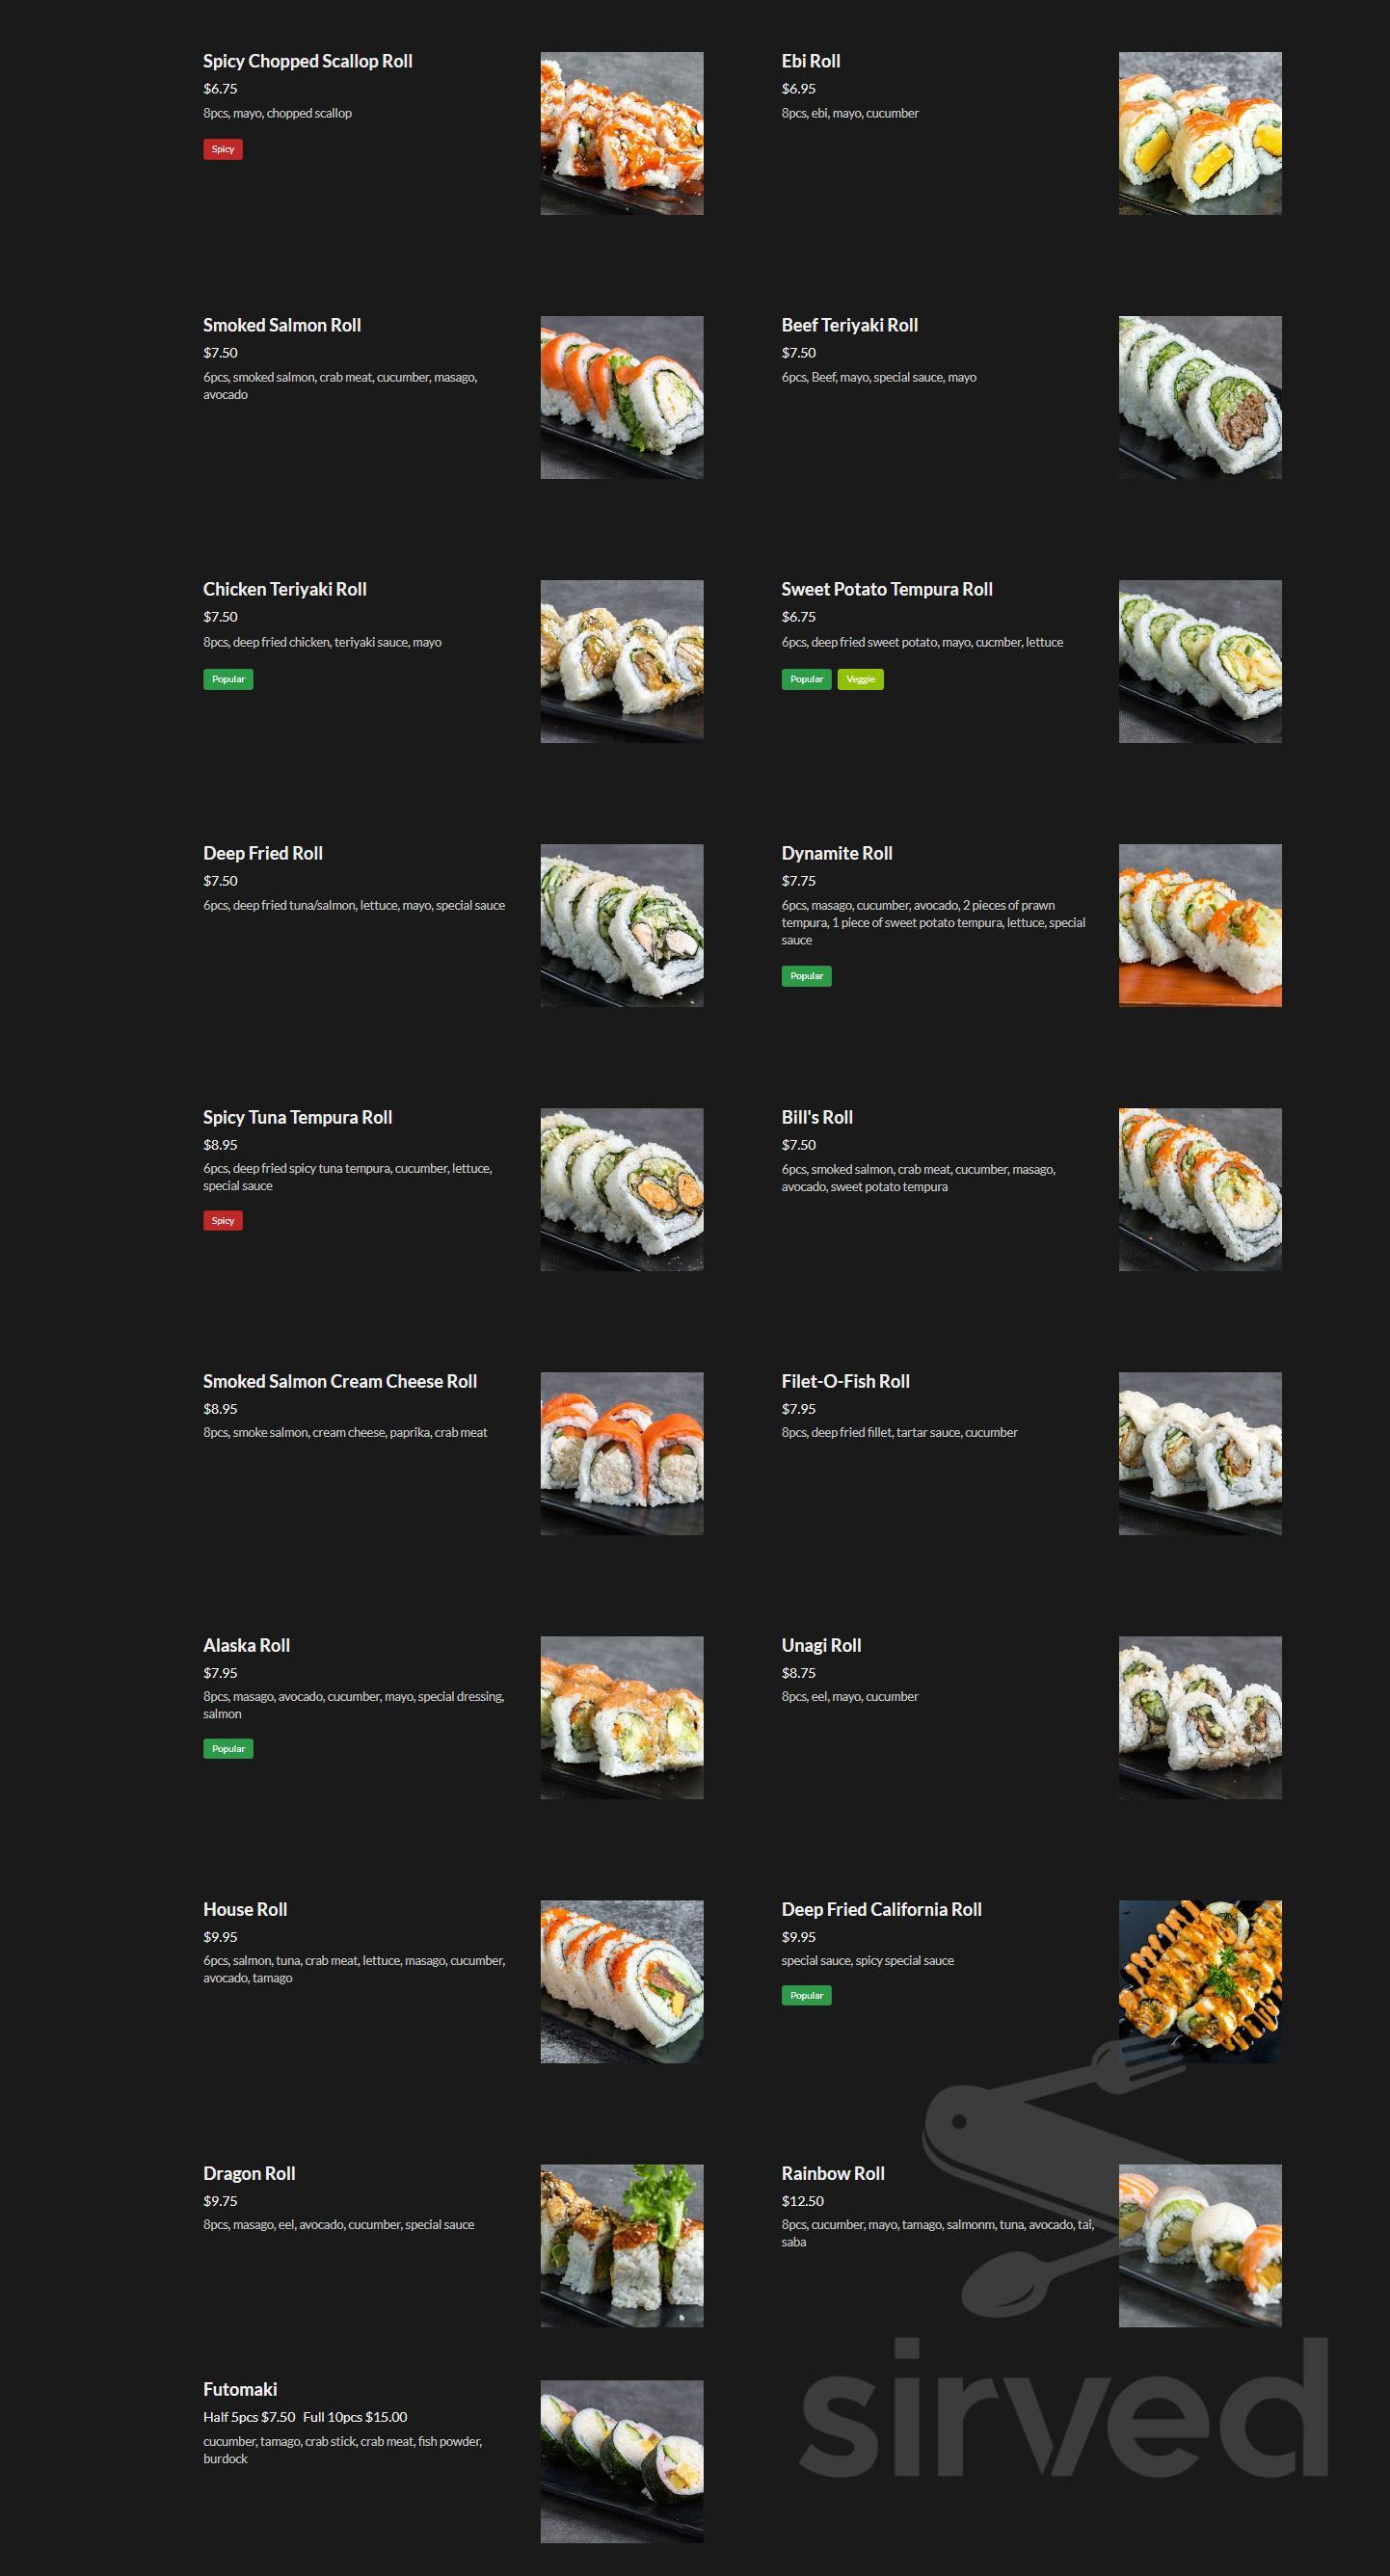Open the Dynamite Roll photo

point(1199,925)
